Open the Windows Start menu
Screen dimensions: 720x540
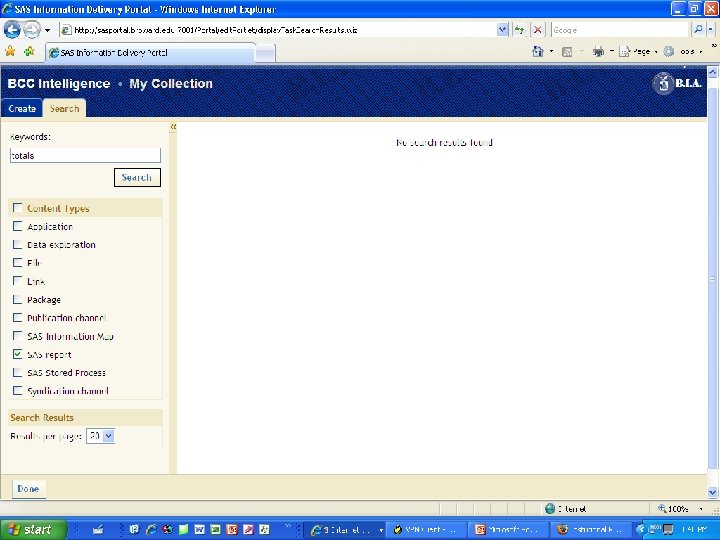(x=33, y=529)
